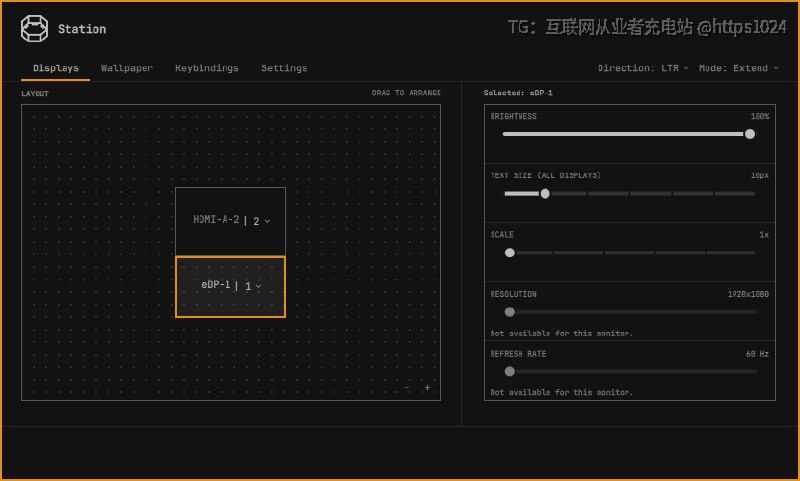Viewport: 800px width, 481px height.
Task: Click the 'Selected: eDP-1' label
Action: 518,93
